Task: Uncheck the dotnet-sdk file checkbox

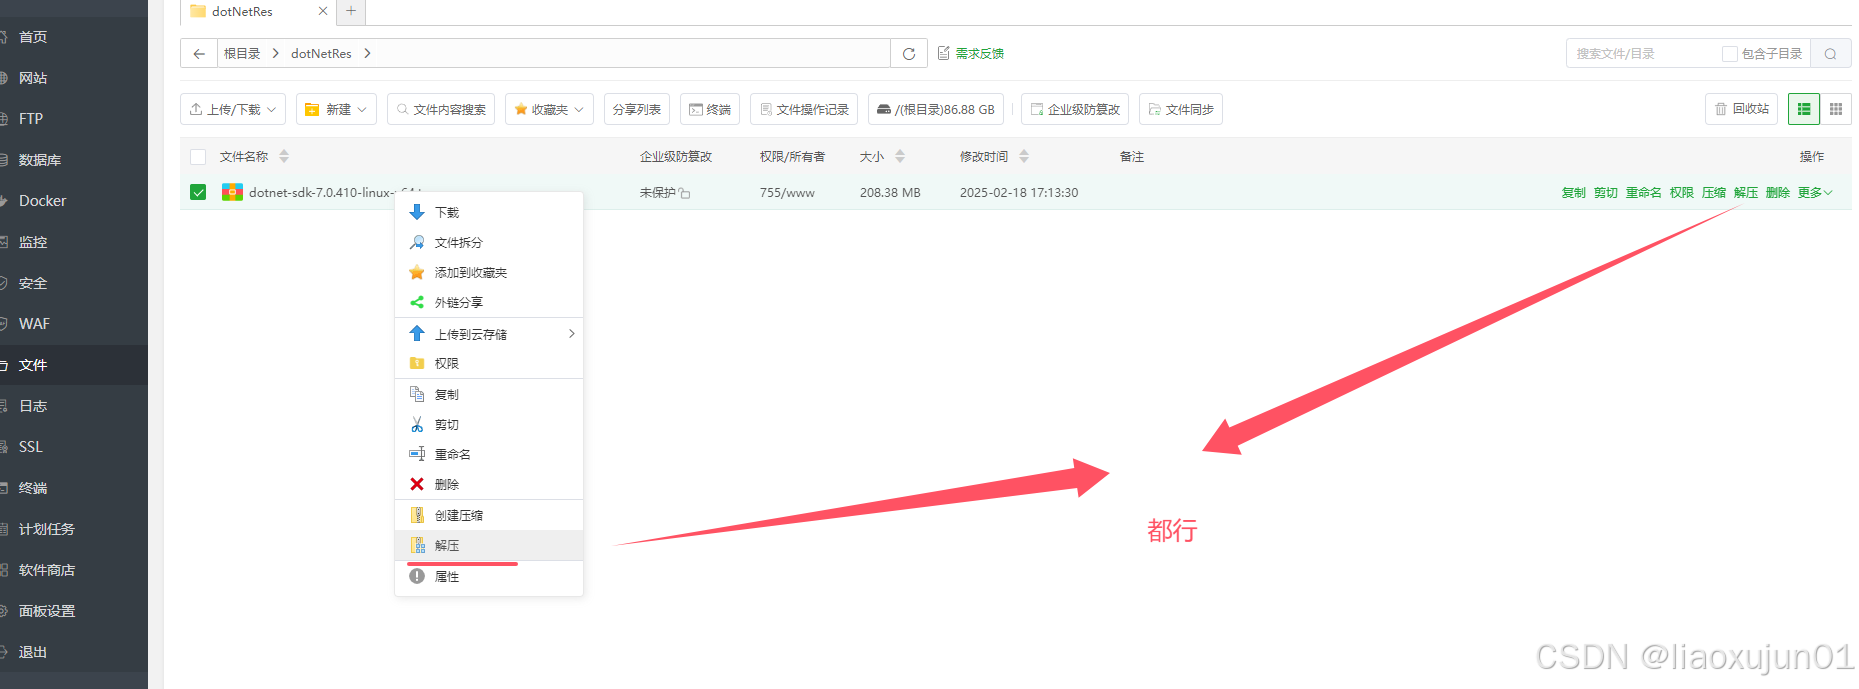Action: pos(198,192)
